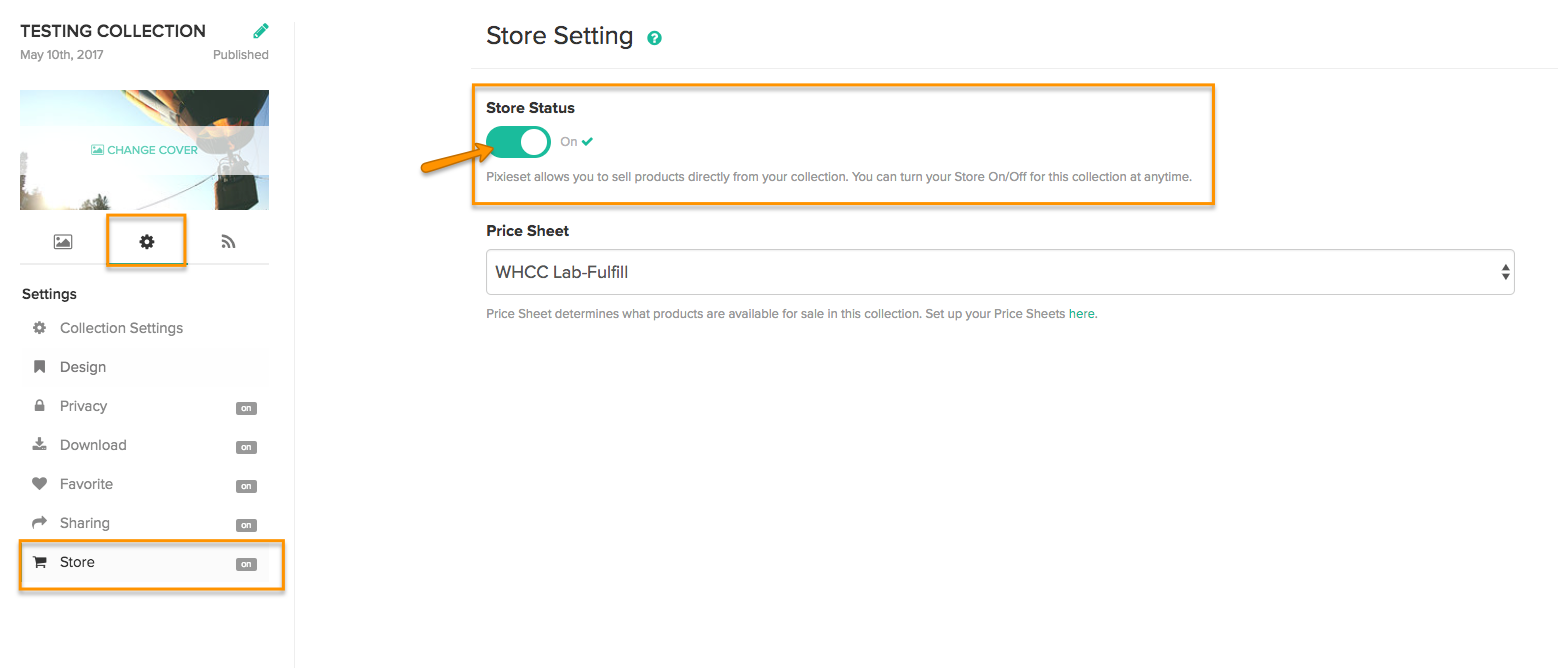Open the activity feed RSS icon tab
Screen dimensions: 1558x668
coord(228,242)
